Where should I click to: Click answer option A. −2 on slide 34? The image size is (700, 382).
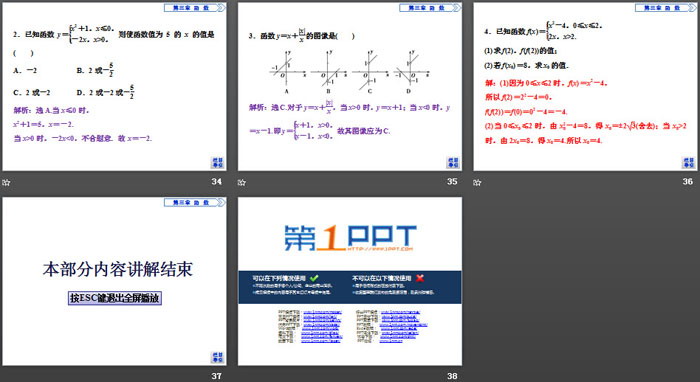[25, 70]
